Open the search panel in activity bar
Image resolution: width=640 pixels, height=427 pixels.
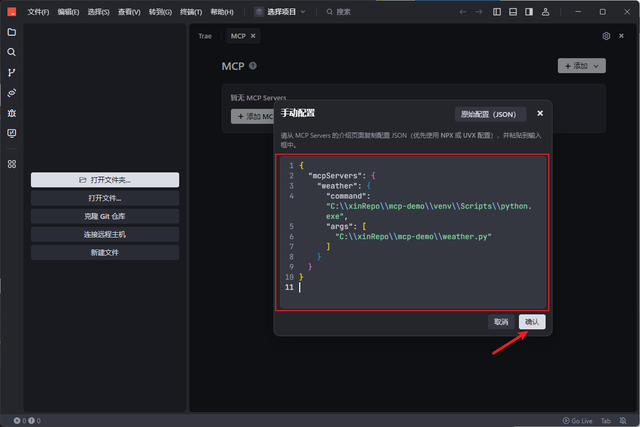12,52
